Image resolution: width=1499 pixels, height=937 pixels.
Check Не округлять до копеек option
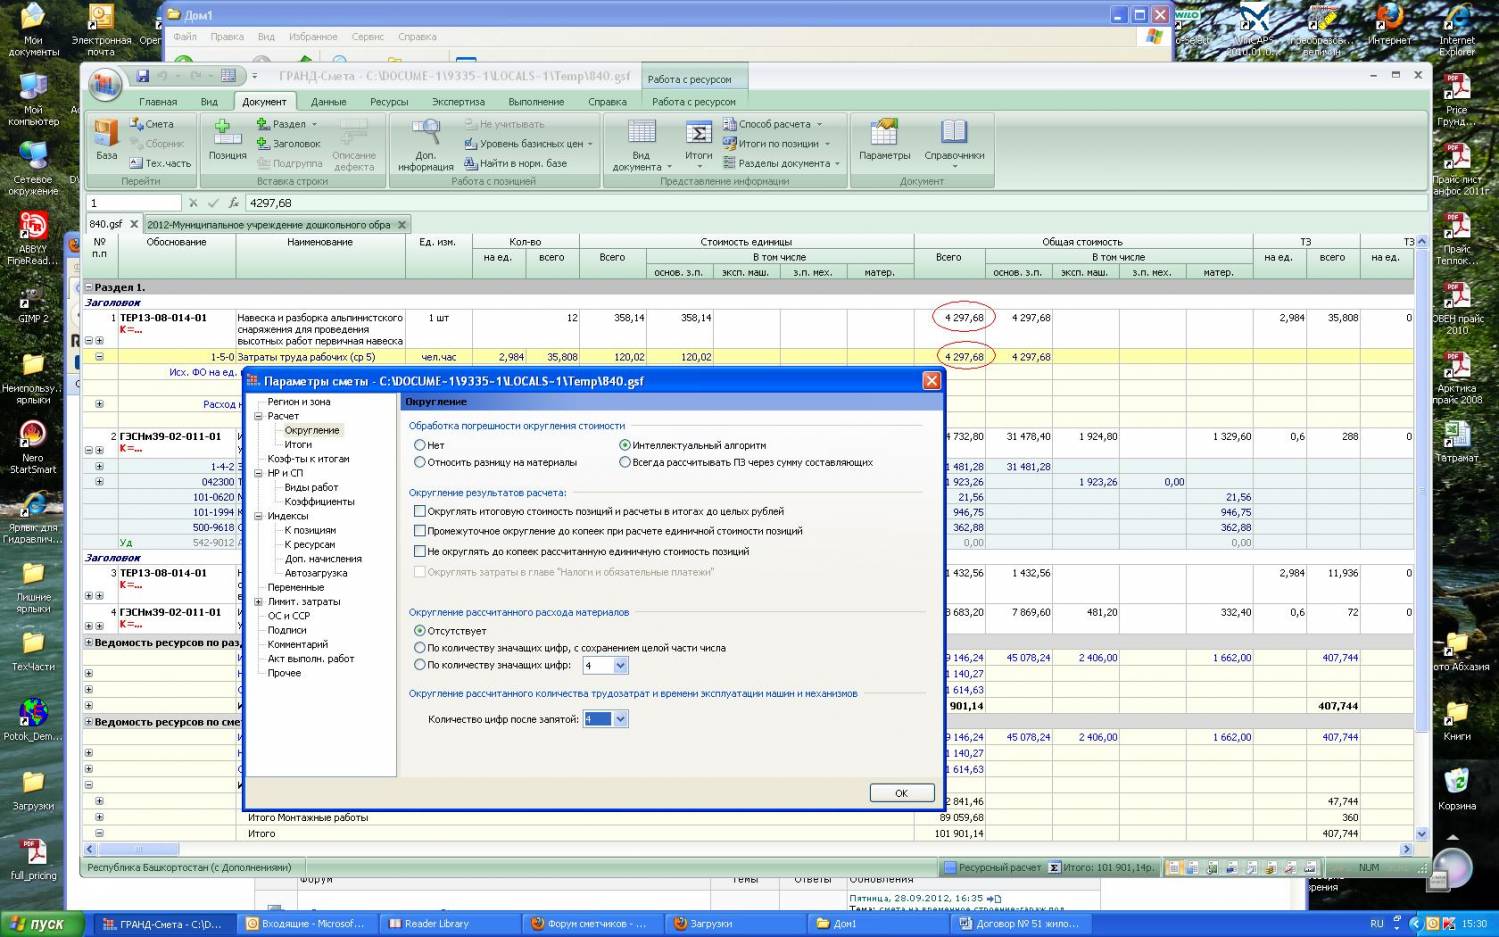click(420, 551)
